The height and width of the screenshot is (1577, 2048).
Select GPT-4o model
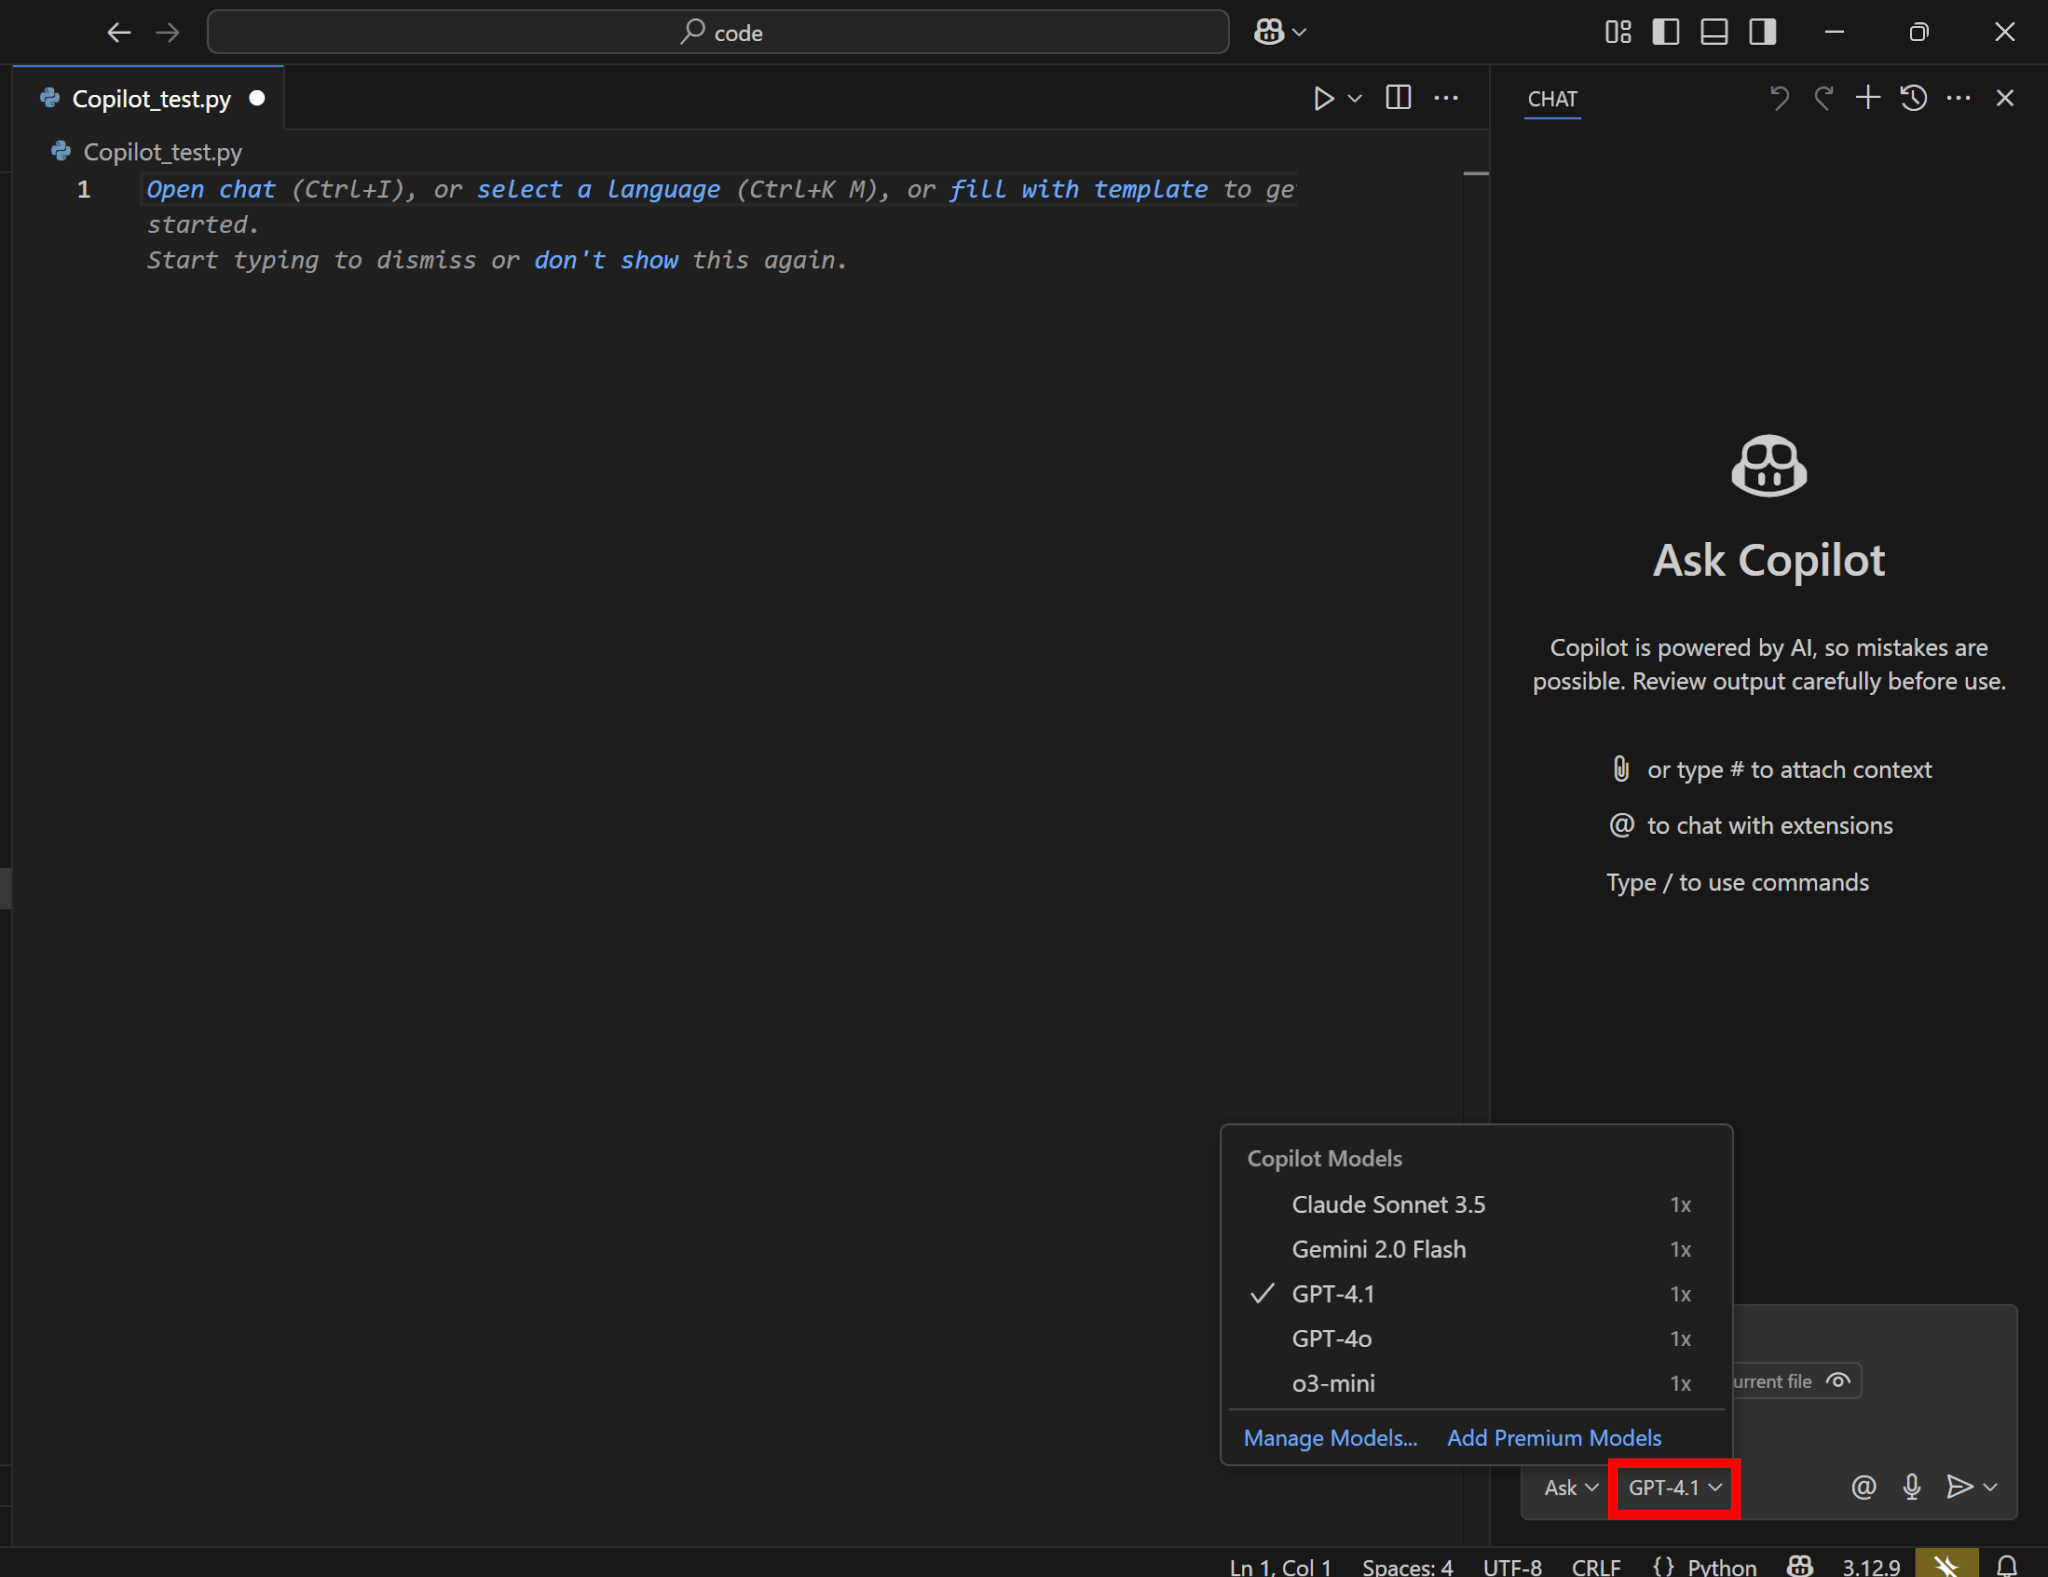point(1476,1339)
